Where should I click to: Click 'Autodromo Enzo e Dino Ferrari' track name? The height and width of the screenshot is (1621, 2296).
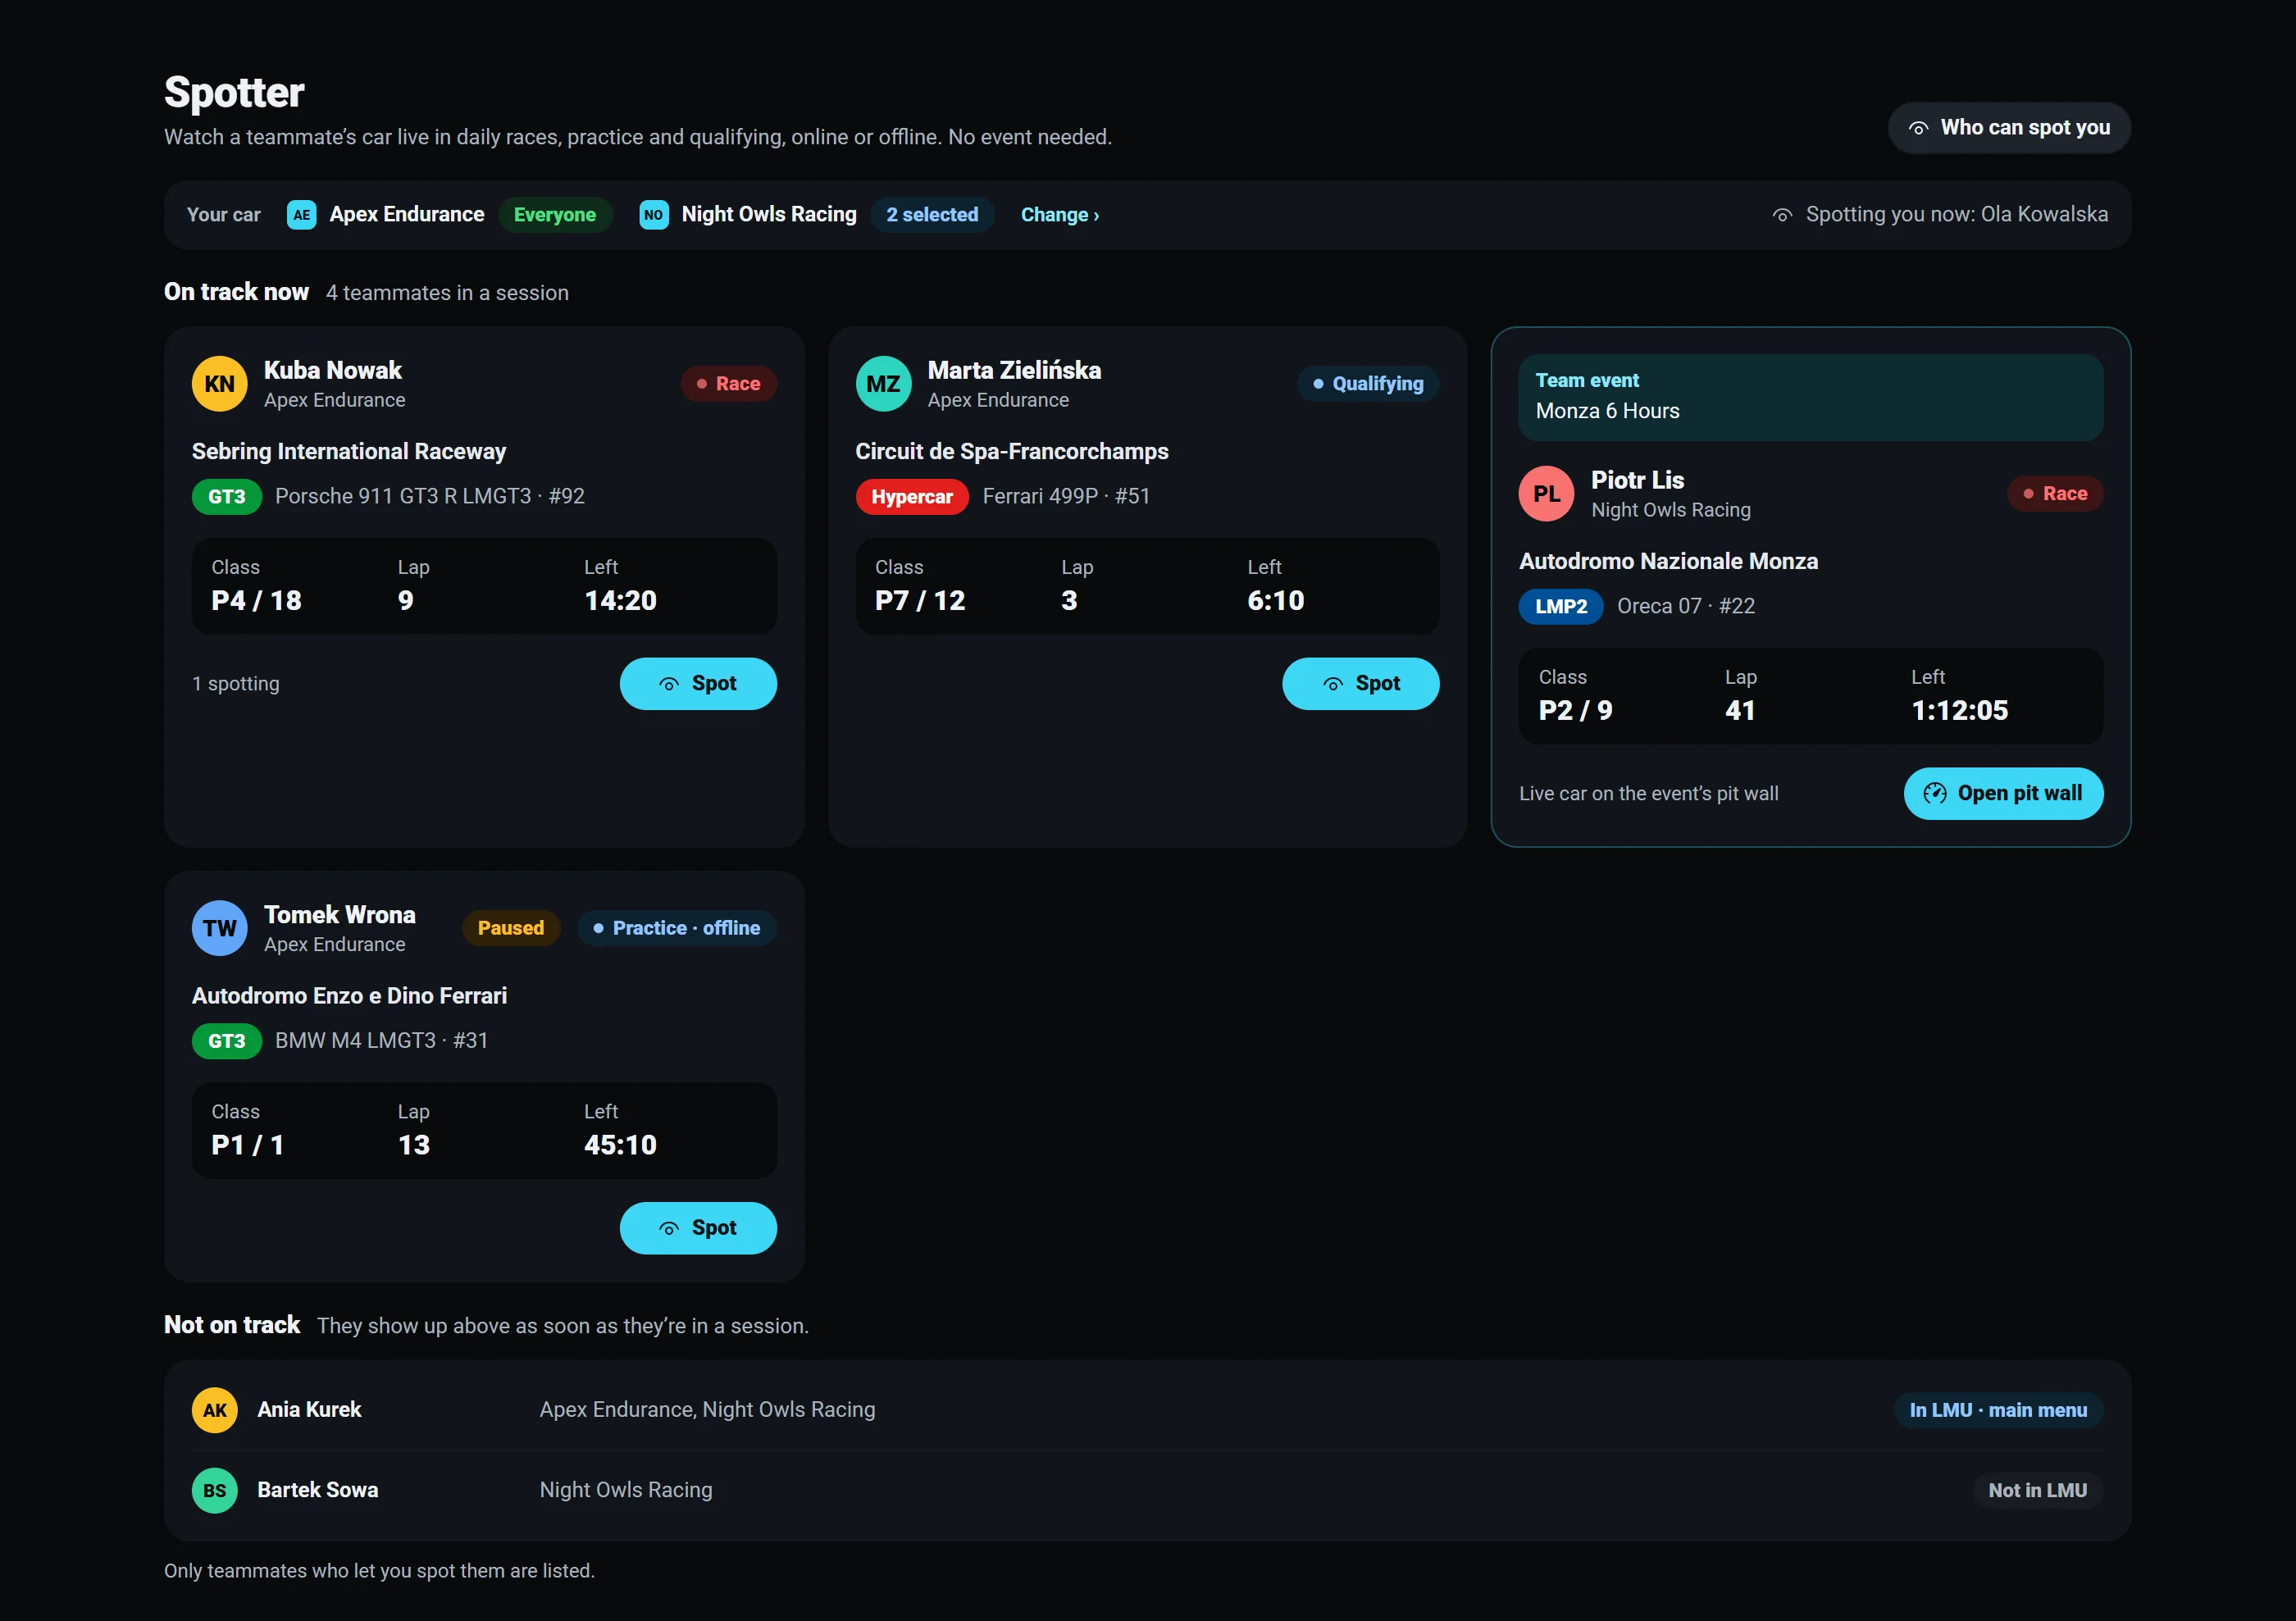click(x=350, y=996)
